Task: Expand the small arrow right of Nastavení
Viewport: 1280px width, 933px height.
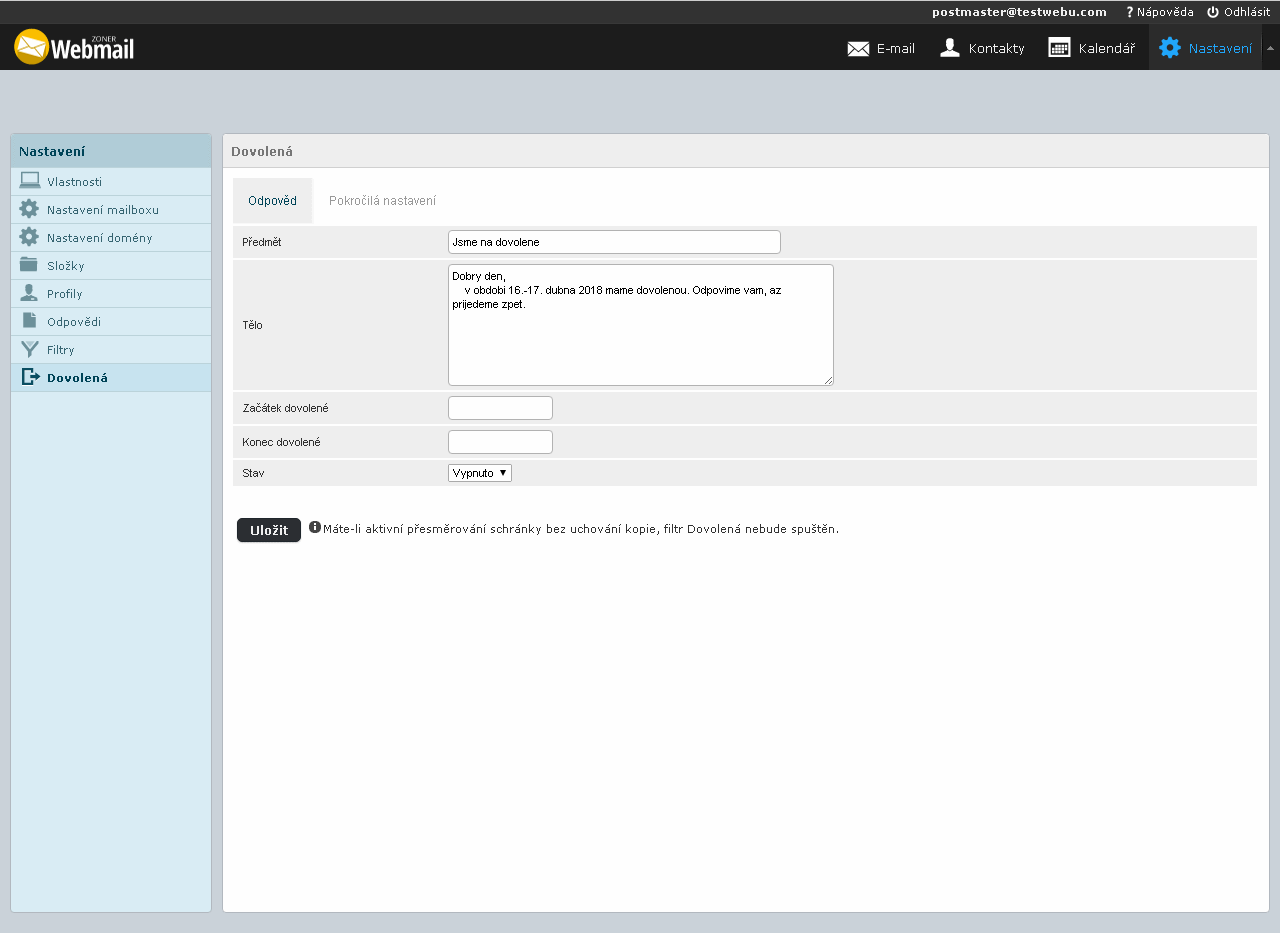Action: (x=1270, y=48)
